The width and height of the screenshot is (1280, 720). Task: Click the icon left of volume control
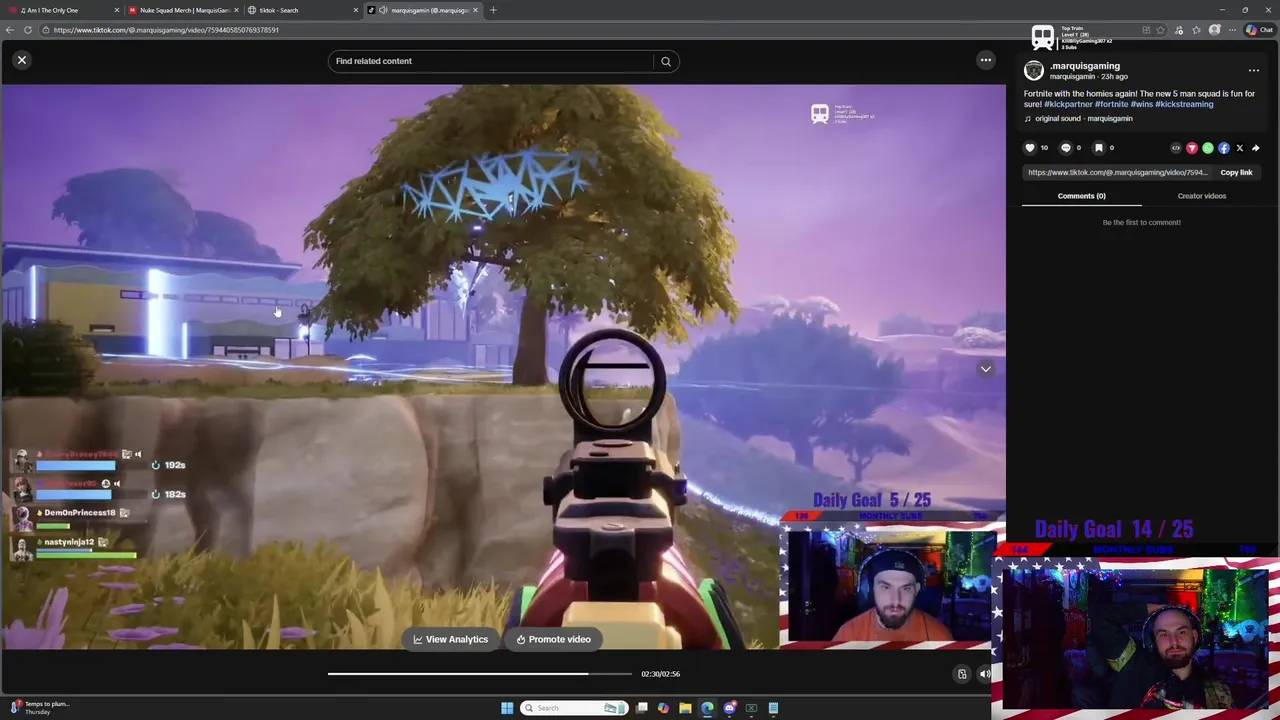[962, 674]
